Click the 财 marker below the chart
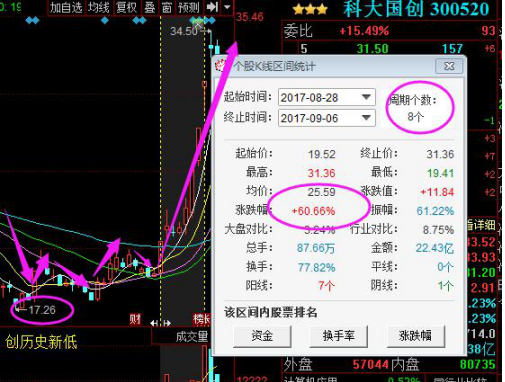Screen dimensions: 505x382 coord(135,319)
